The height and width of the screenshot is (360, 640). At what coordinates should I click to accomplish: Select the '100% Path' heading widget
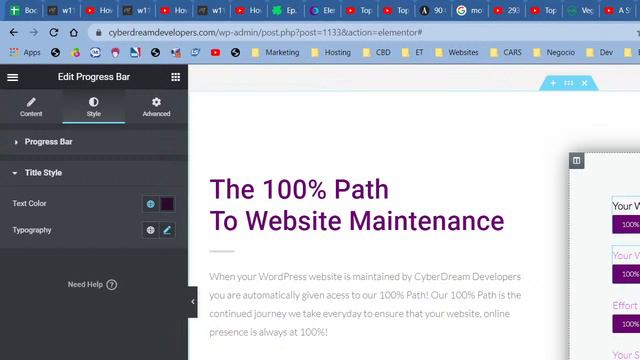pos(357,205)
